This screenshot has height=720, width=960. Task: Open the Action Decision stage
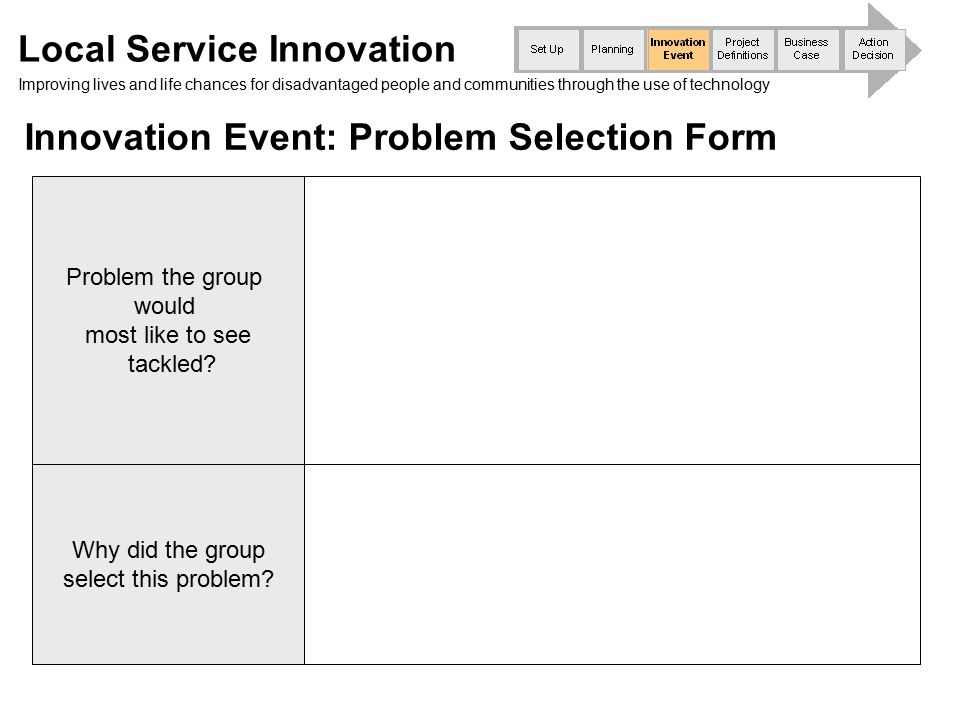tap(873, 50)
